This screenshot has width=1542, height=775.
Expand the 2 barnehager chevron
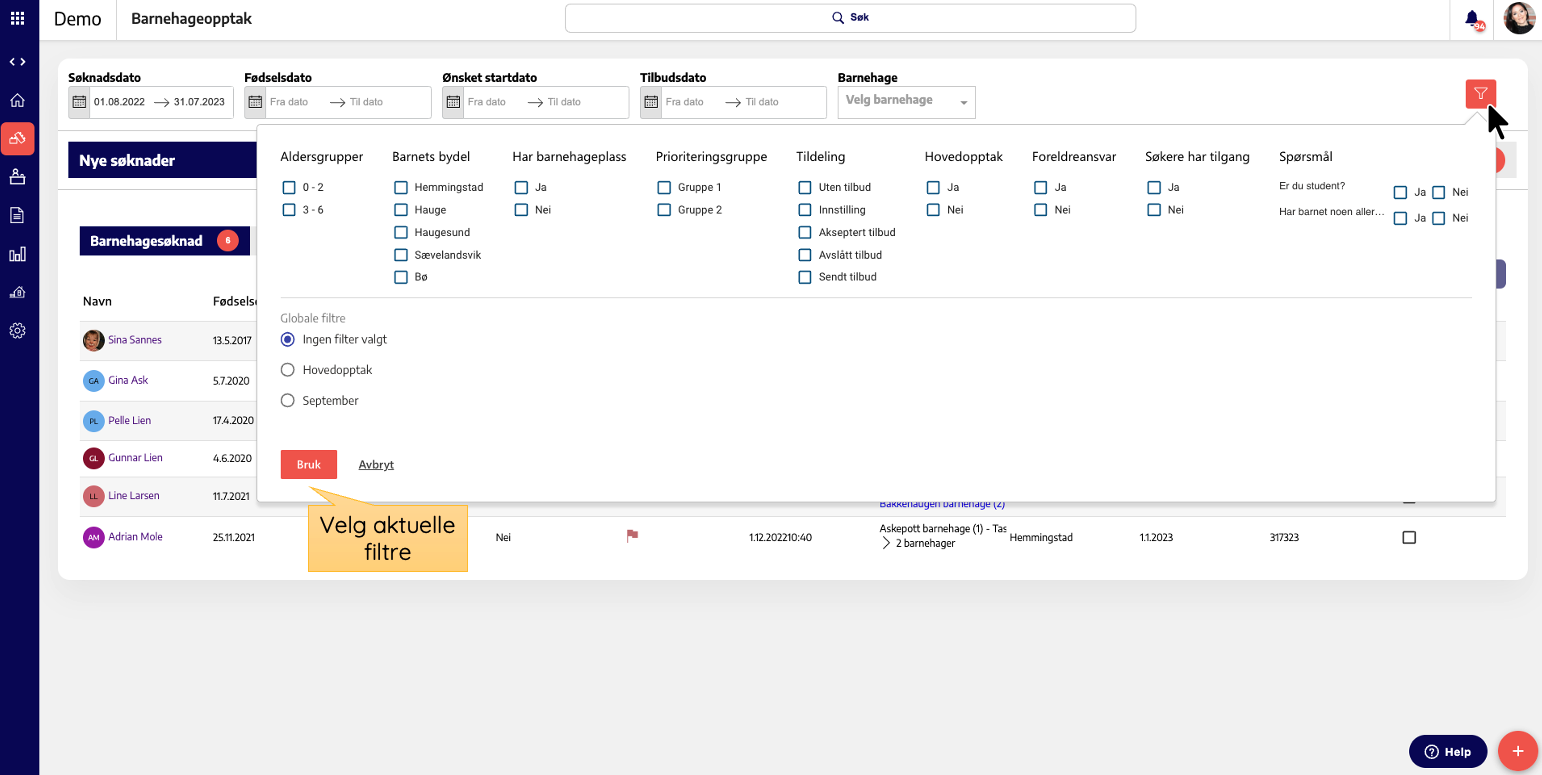click(x=886, y=544)
